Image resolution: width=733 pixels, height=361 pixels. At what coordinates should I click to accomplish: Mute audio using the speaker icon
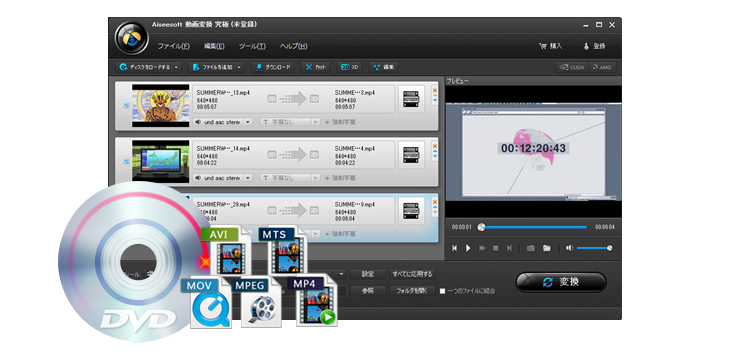570,248
